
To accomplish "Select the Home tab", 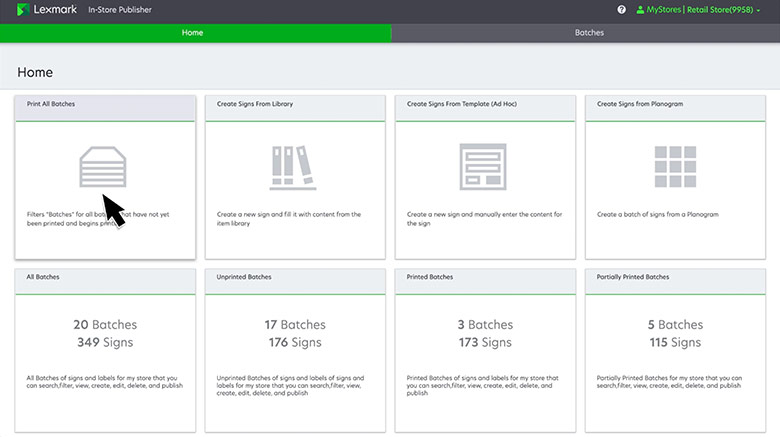I will pyautogui.click(x=193, y=33).
